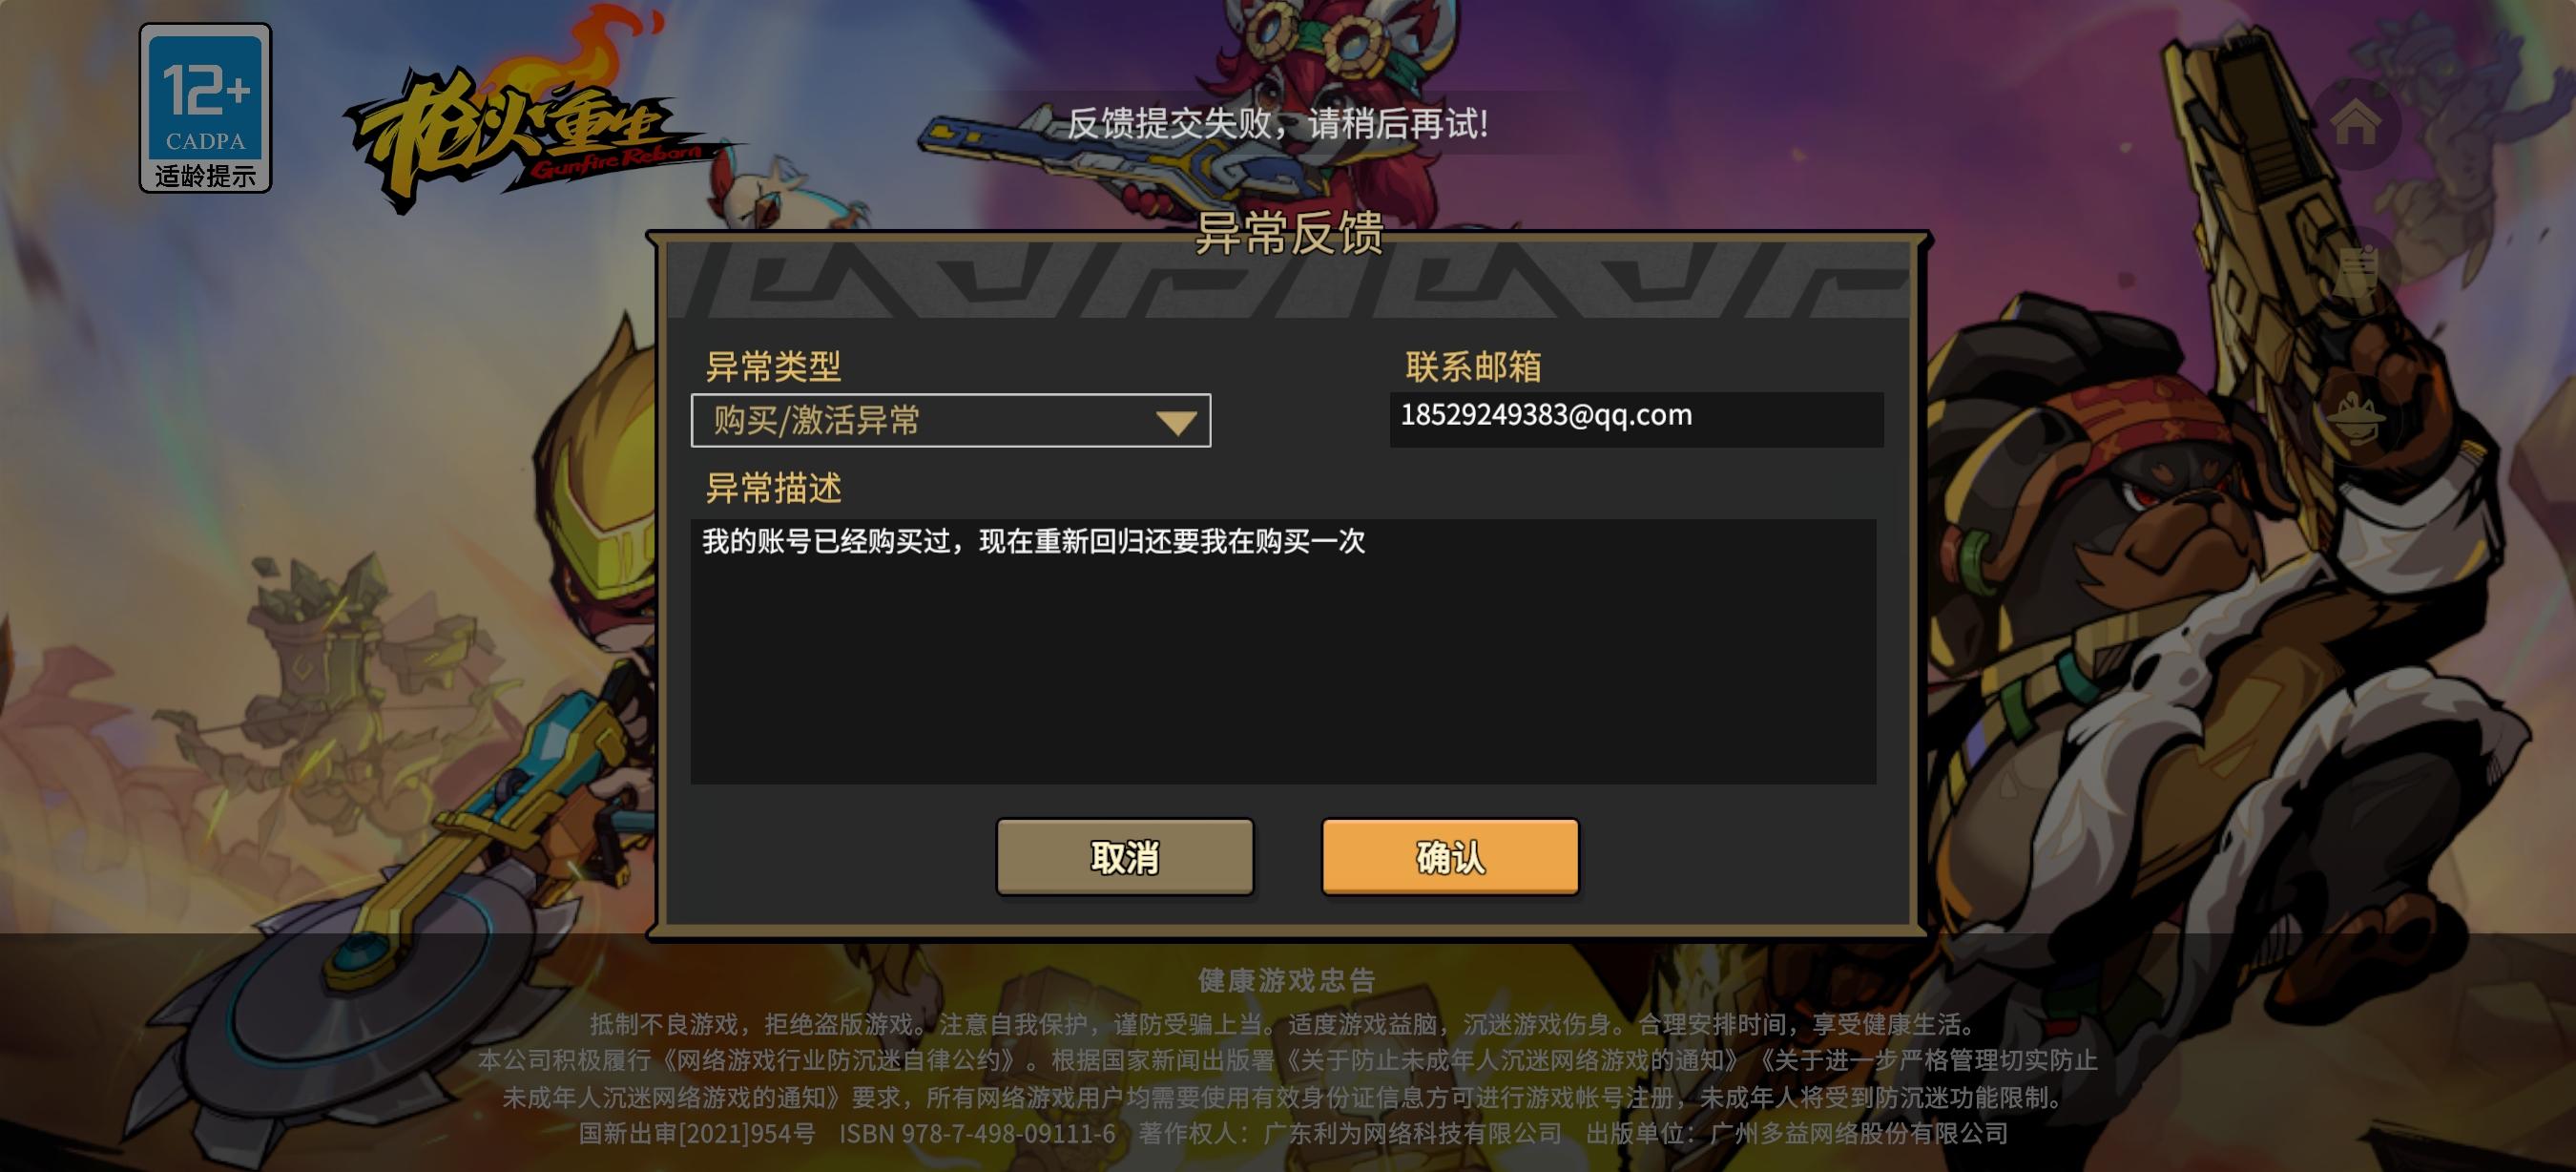
Task: Click the 国新出审[2021]954号 approval text
Action: [x=697, y=1133]
